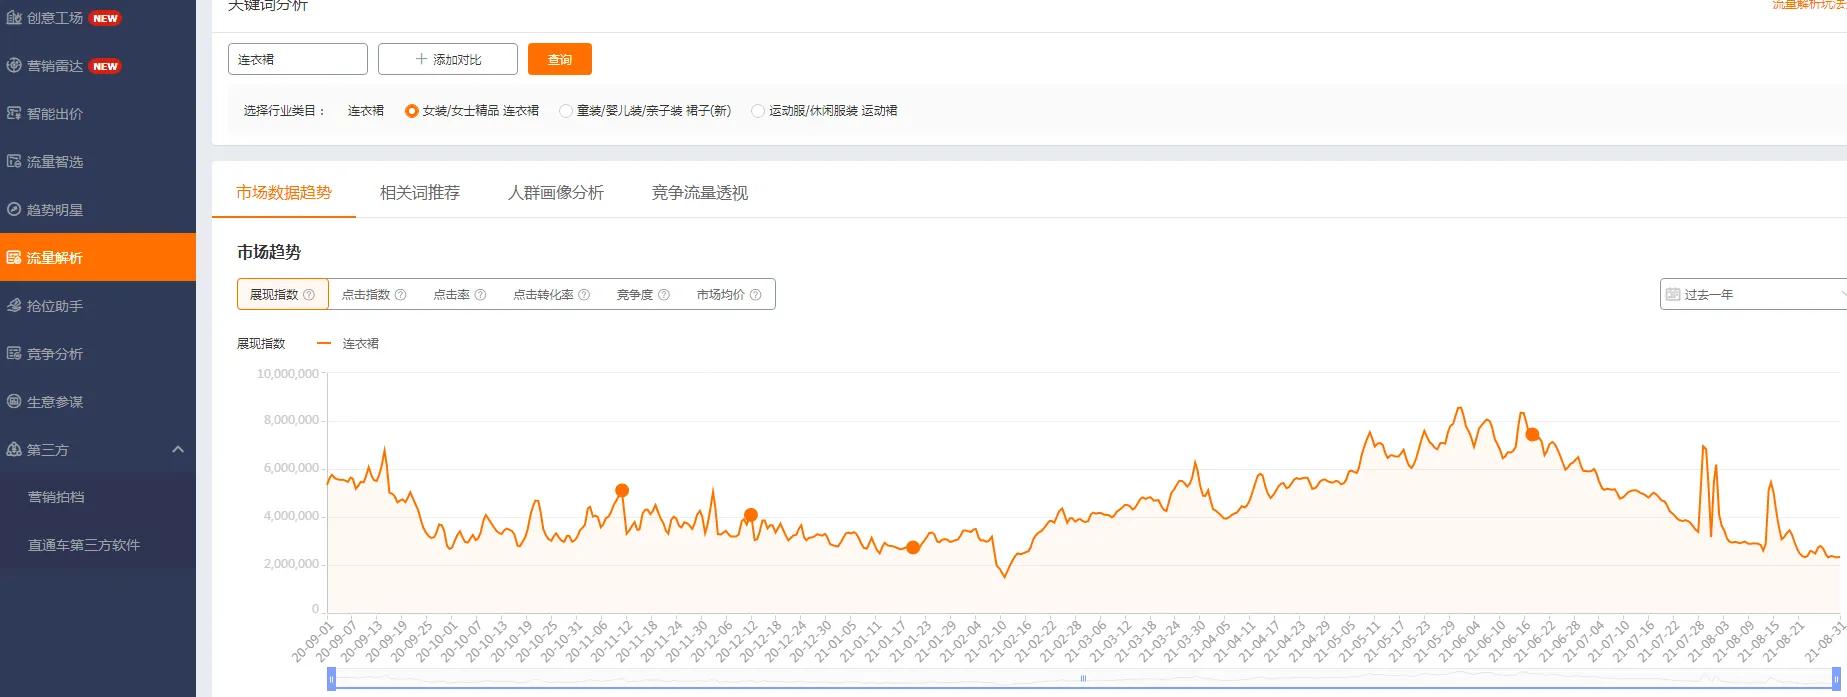
Task: Click chart marker point near 20-12-12
Action: [x=751, y=515]
